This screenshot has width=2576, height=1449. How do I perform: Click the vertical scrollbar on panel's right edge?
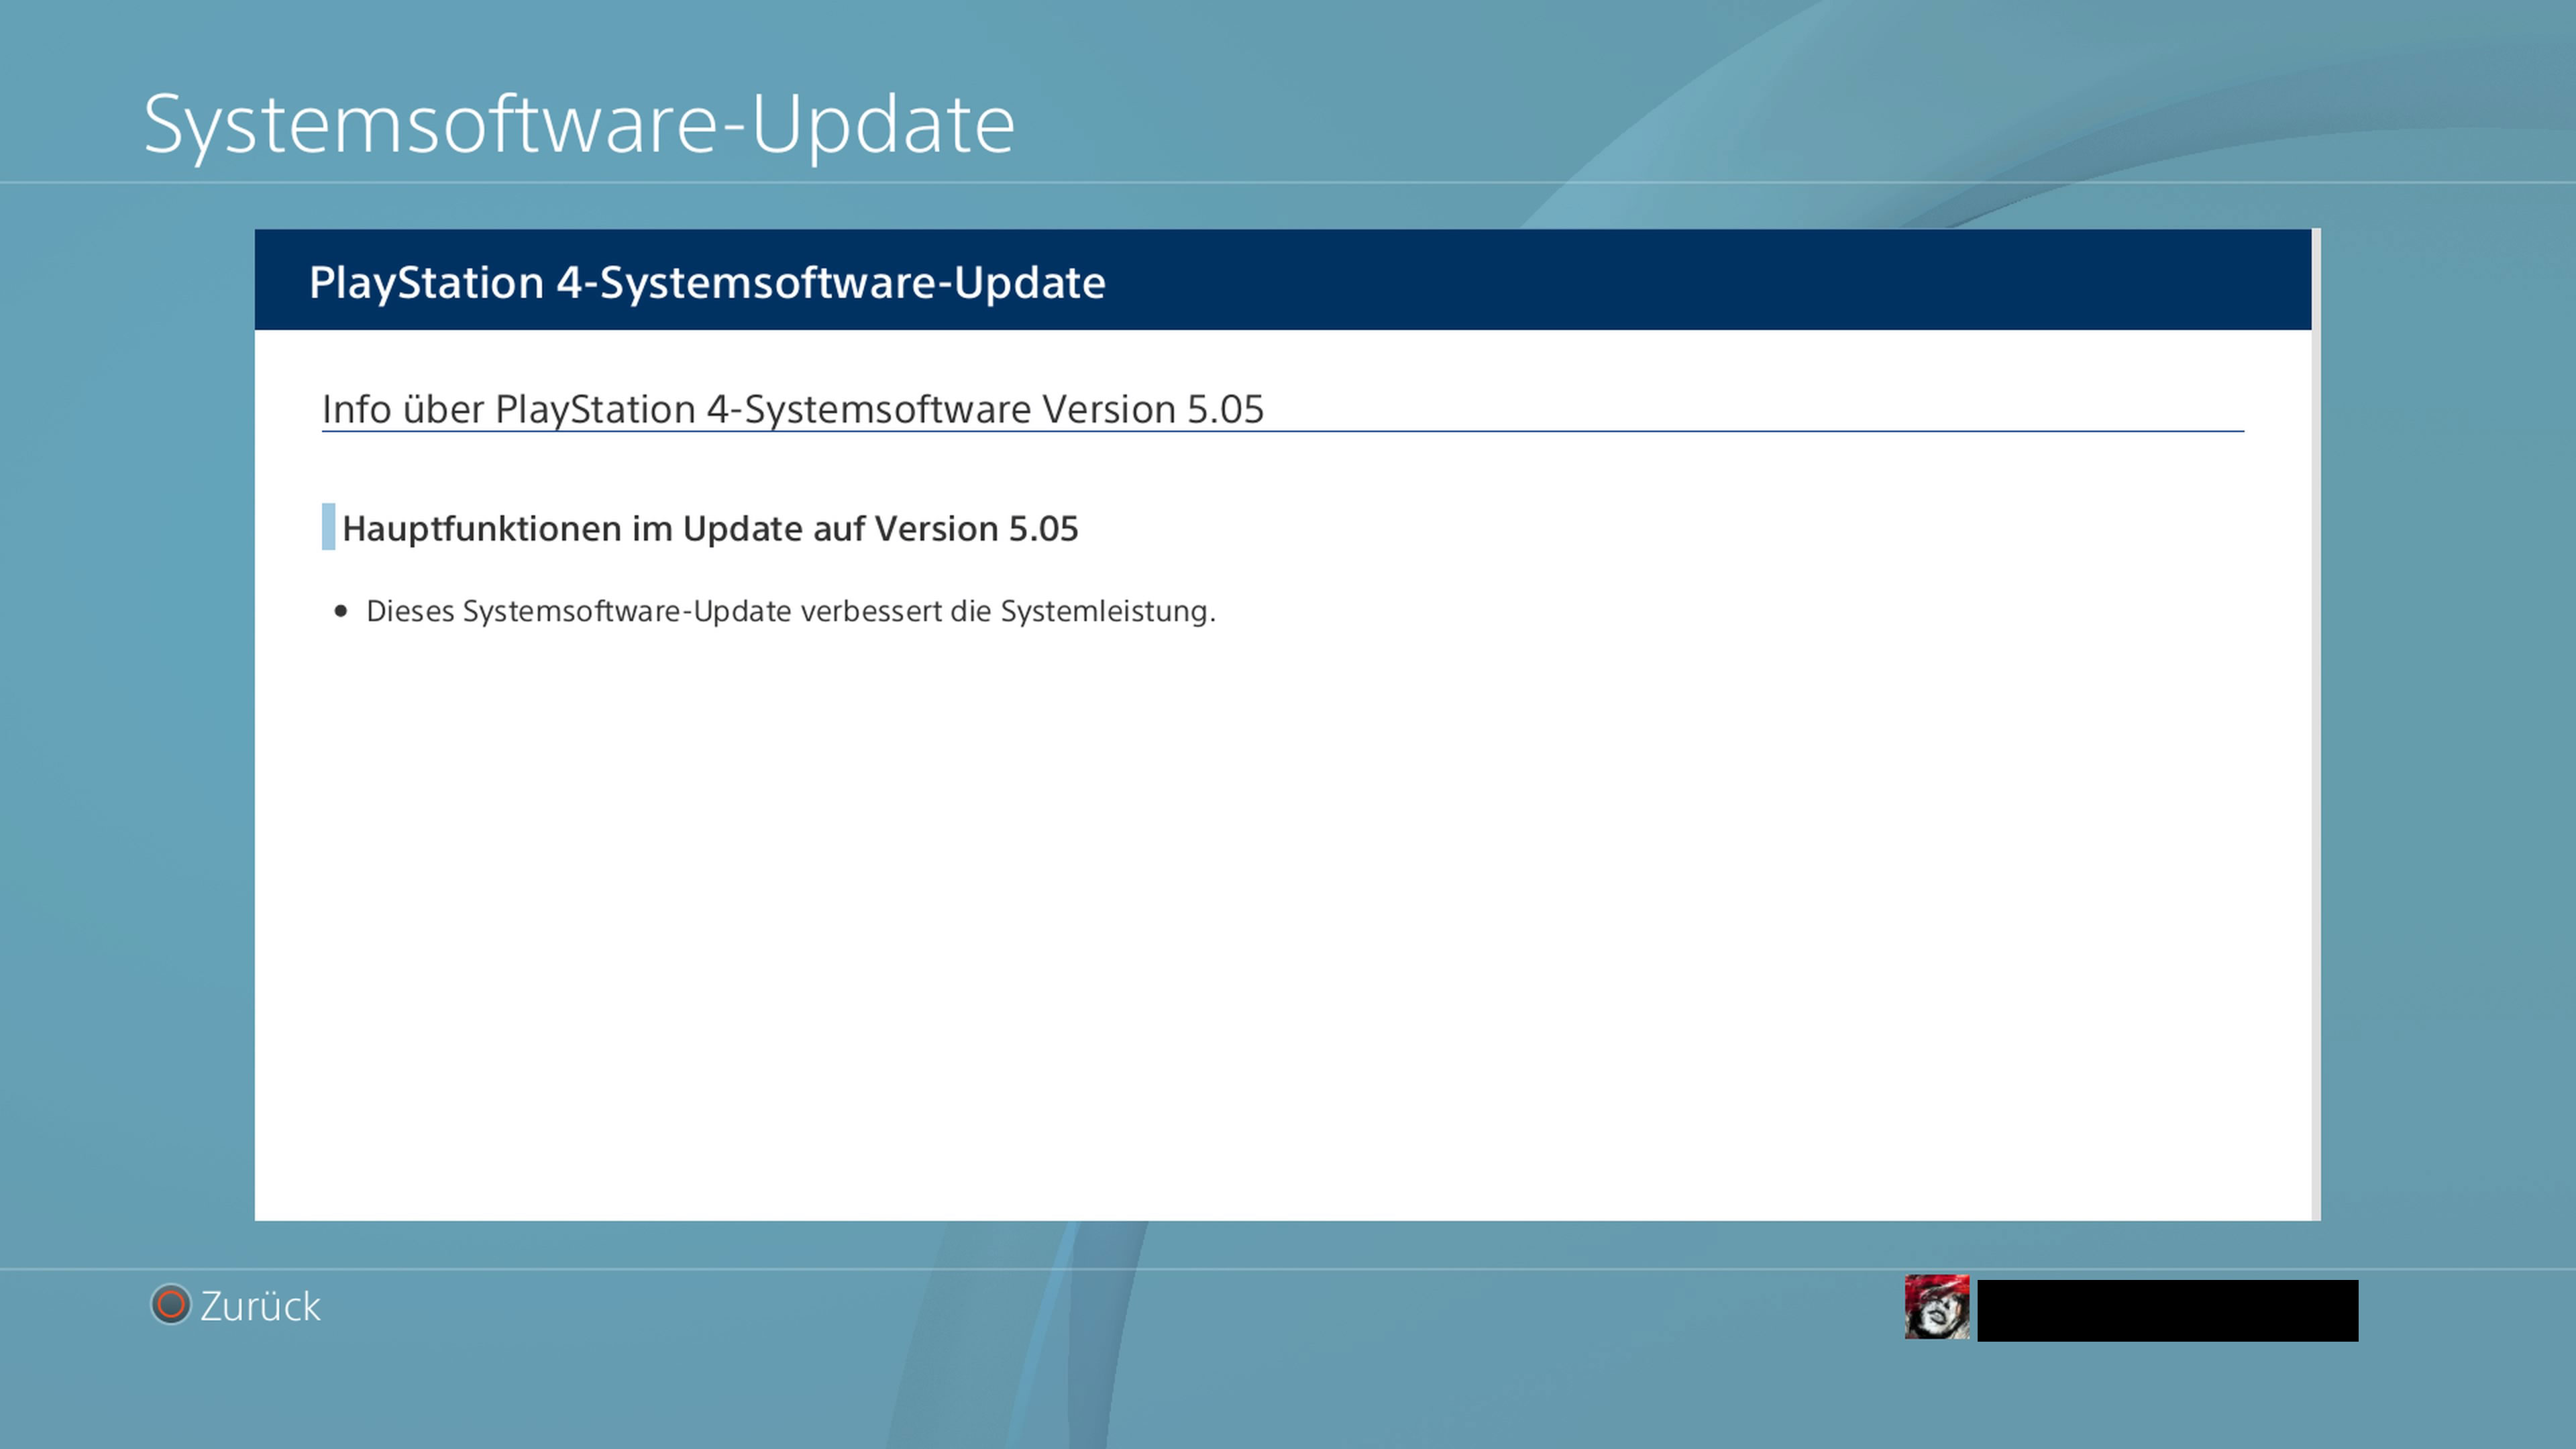point(2316,724)
